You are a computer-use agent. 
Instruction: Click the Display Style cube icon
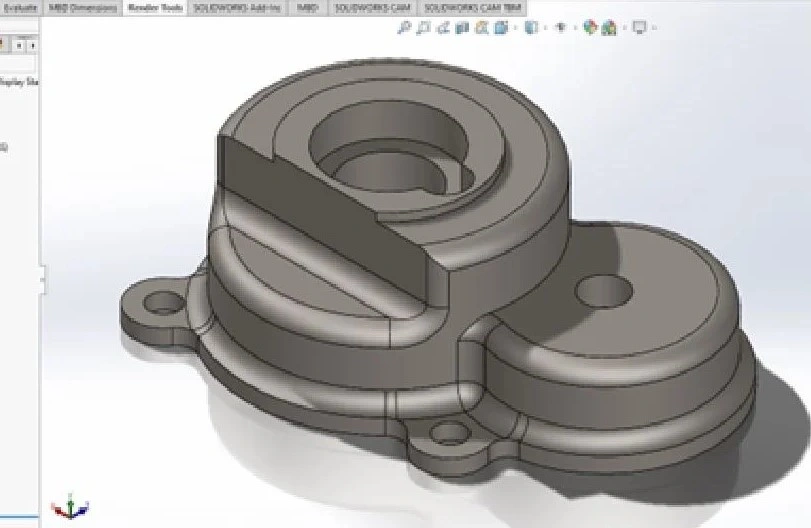click(x=531, y=28)
